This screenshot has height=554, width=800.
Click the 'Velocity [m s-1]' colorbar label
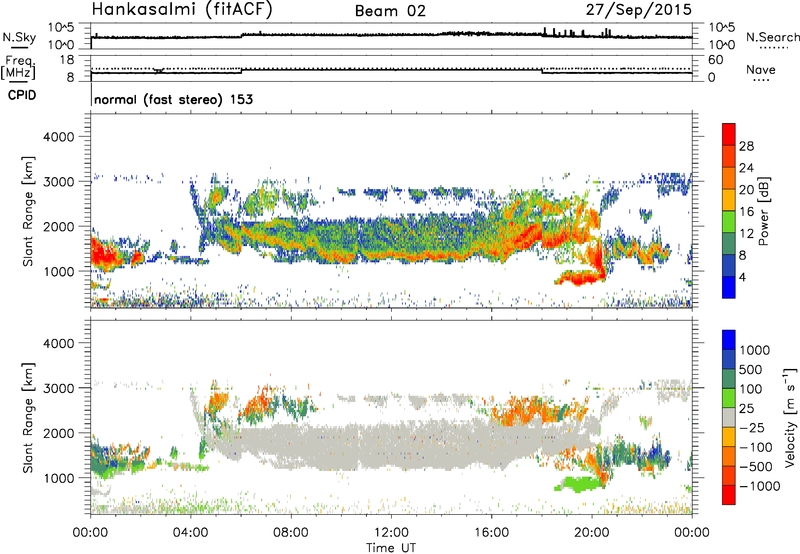coord(790,417)
